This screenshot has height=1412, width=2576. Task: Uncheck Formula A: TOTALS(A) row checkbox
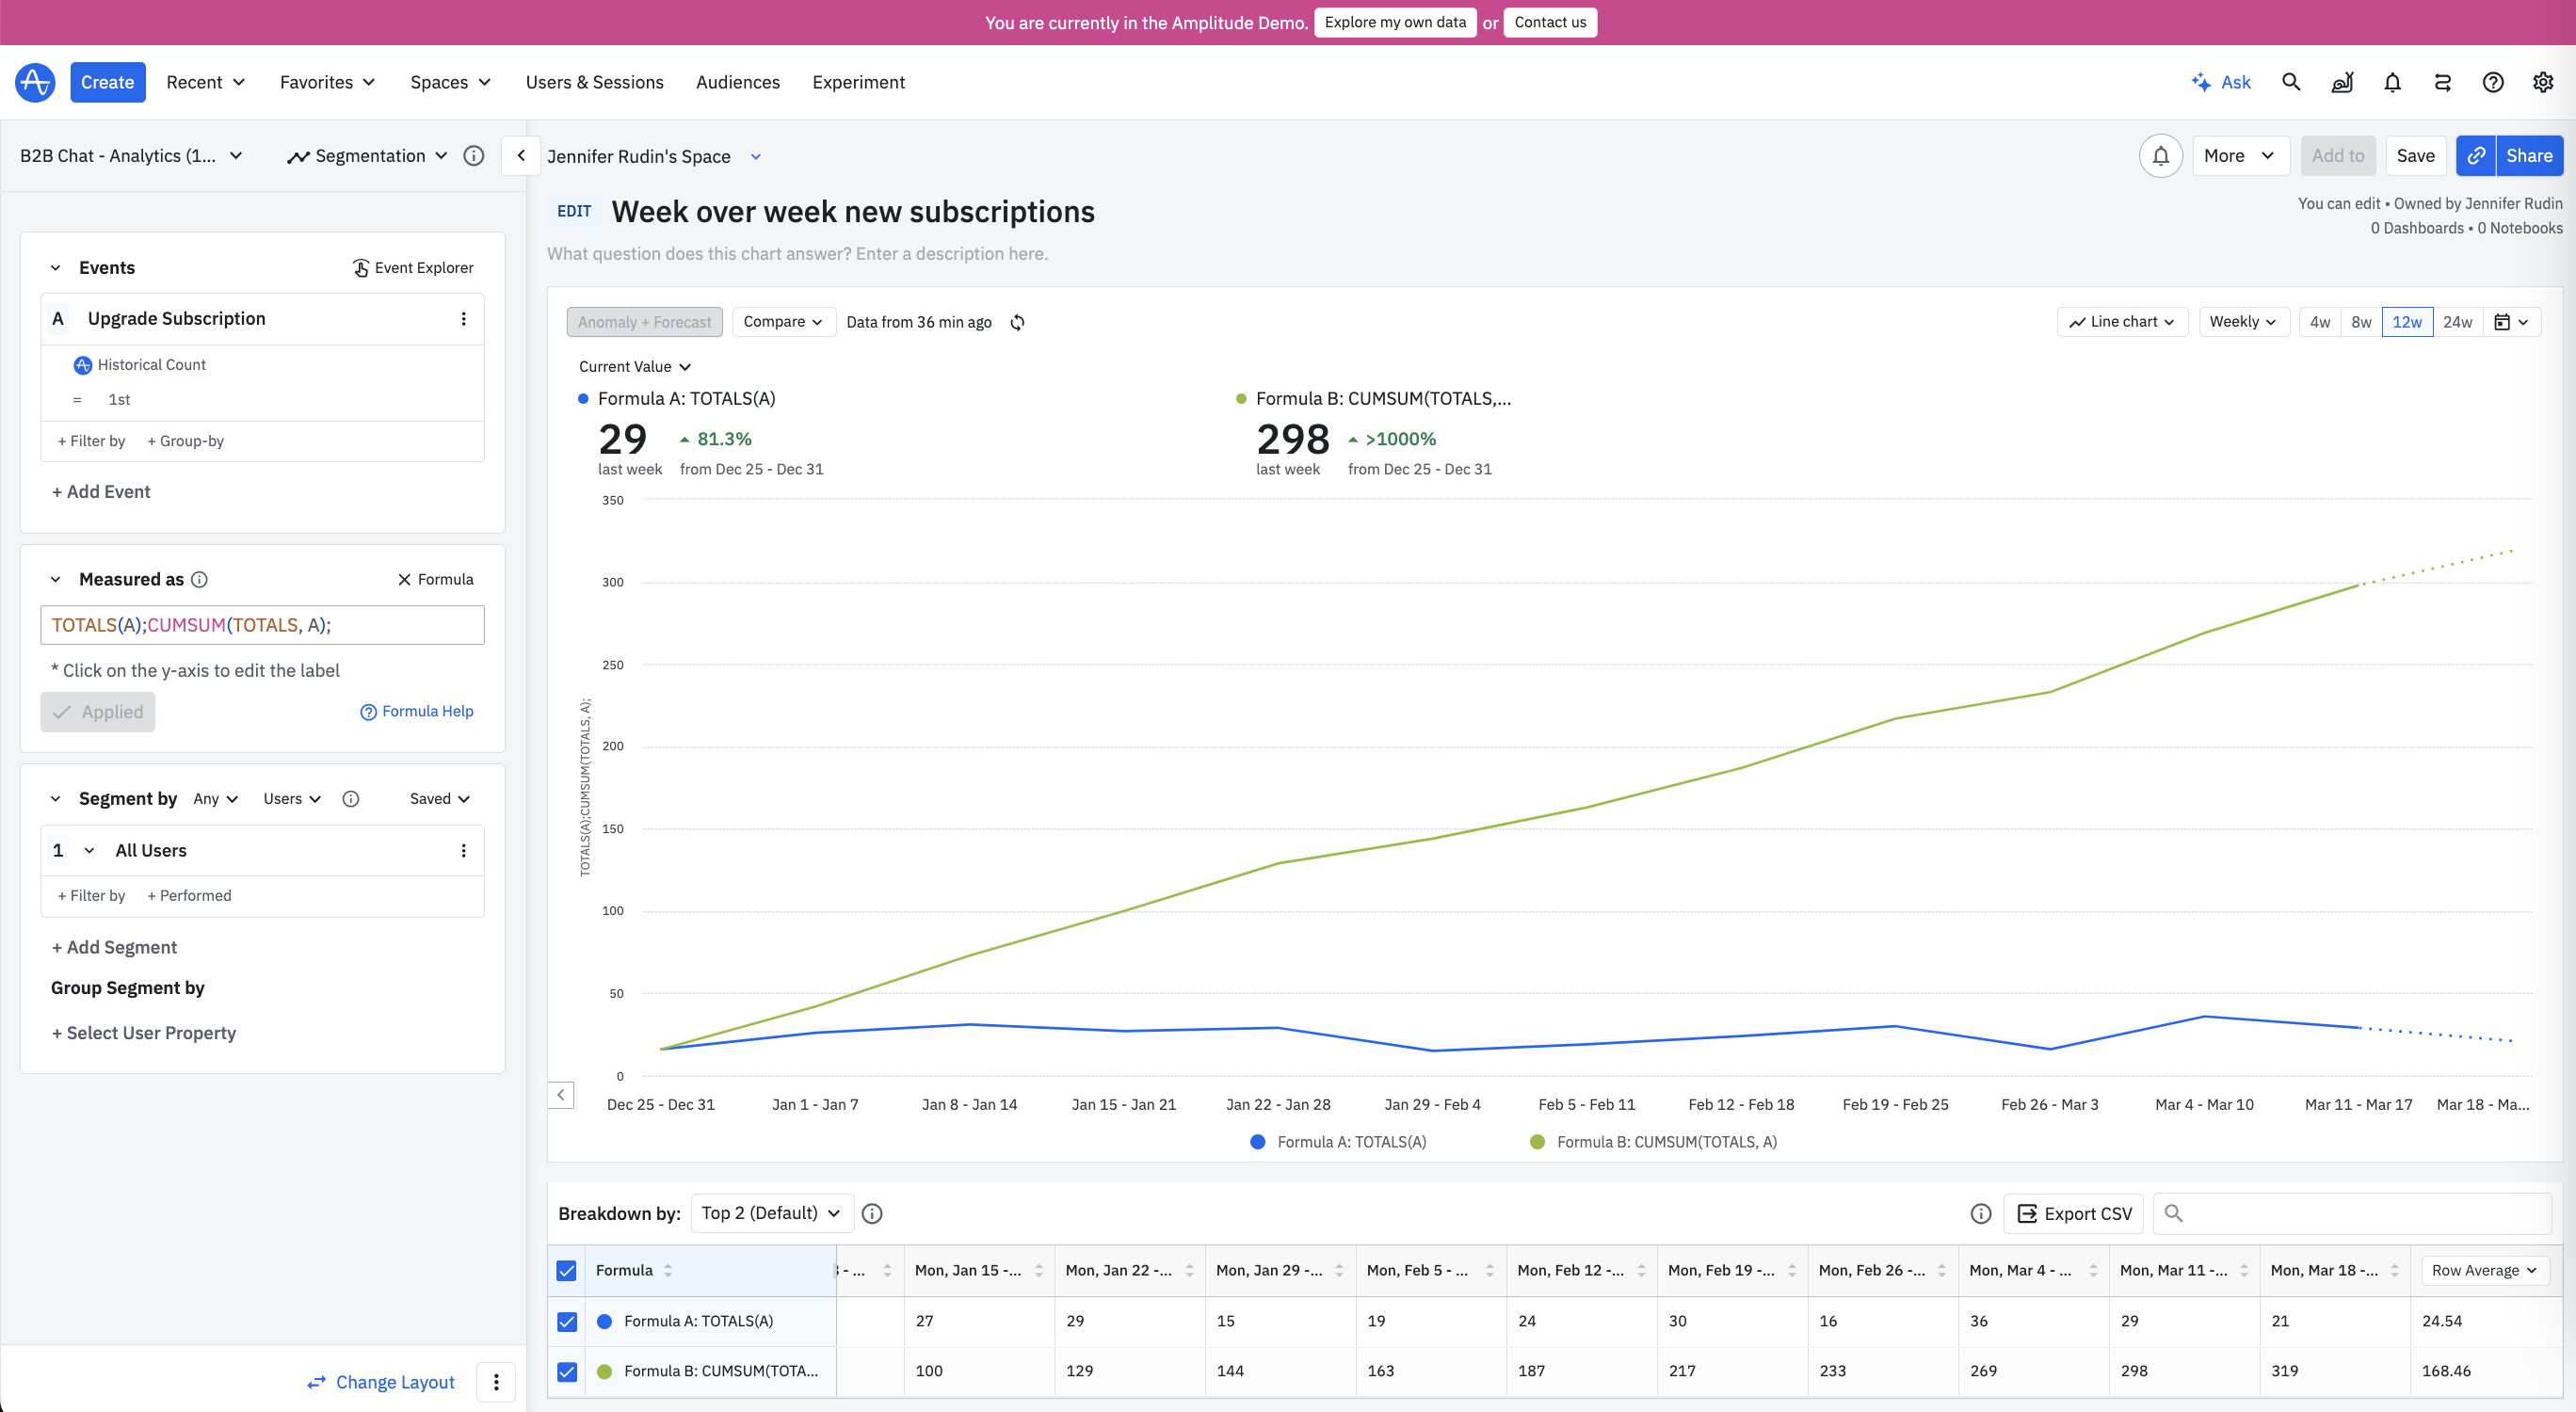click(567, 1321)
